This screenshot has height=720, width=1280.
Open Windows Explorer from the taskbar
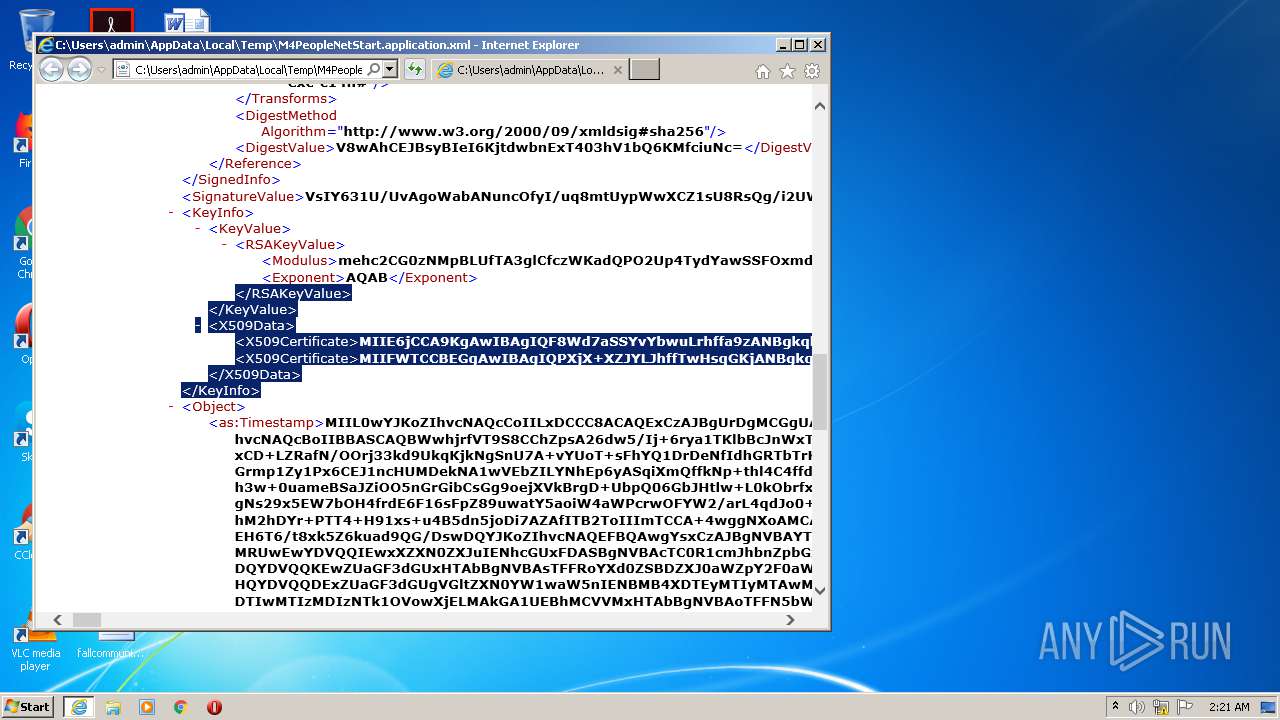click(113, 706)
